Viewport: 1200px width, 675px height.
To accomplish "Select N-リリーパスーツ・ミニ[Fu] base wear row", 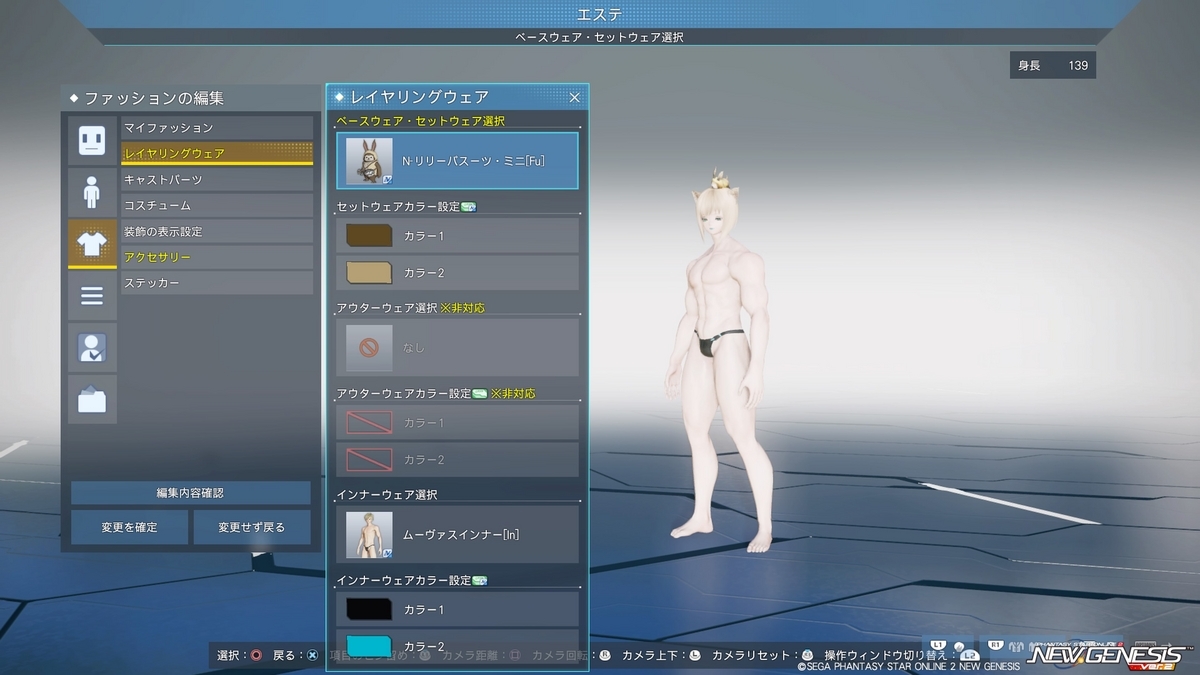I will (457, 161).
